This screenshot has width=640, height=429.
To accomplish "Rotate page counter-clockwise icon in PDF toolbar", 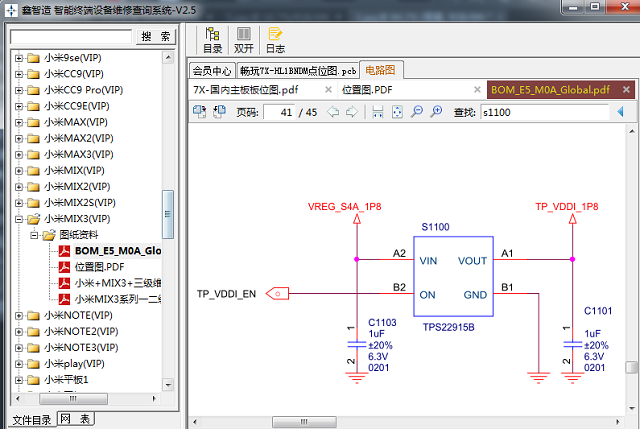I will (x=220, y=111).
